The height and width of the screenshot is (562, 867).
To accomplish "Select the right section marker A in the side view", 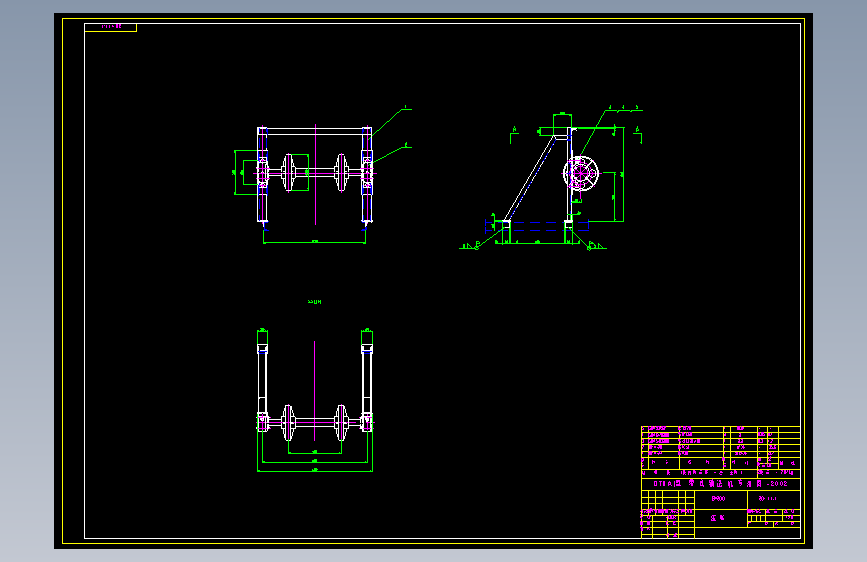I will [x=638, y=135].
